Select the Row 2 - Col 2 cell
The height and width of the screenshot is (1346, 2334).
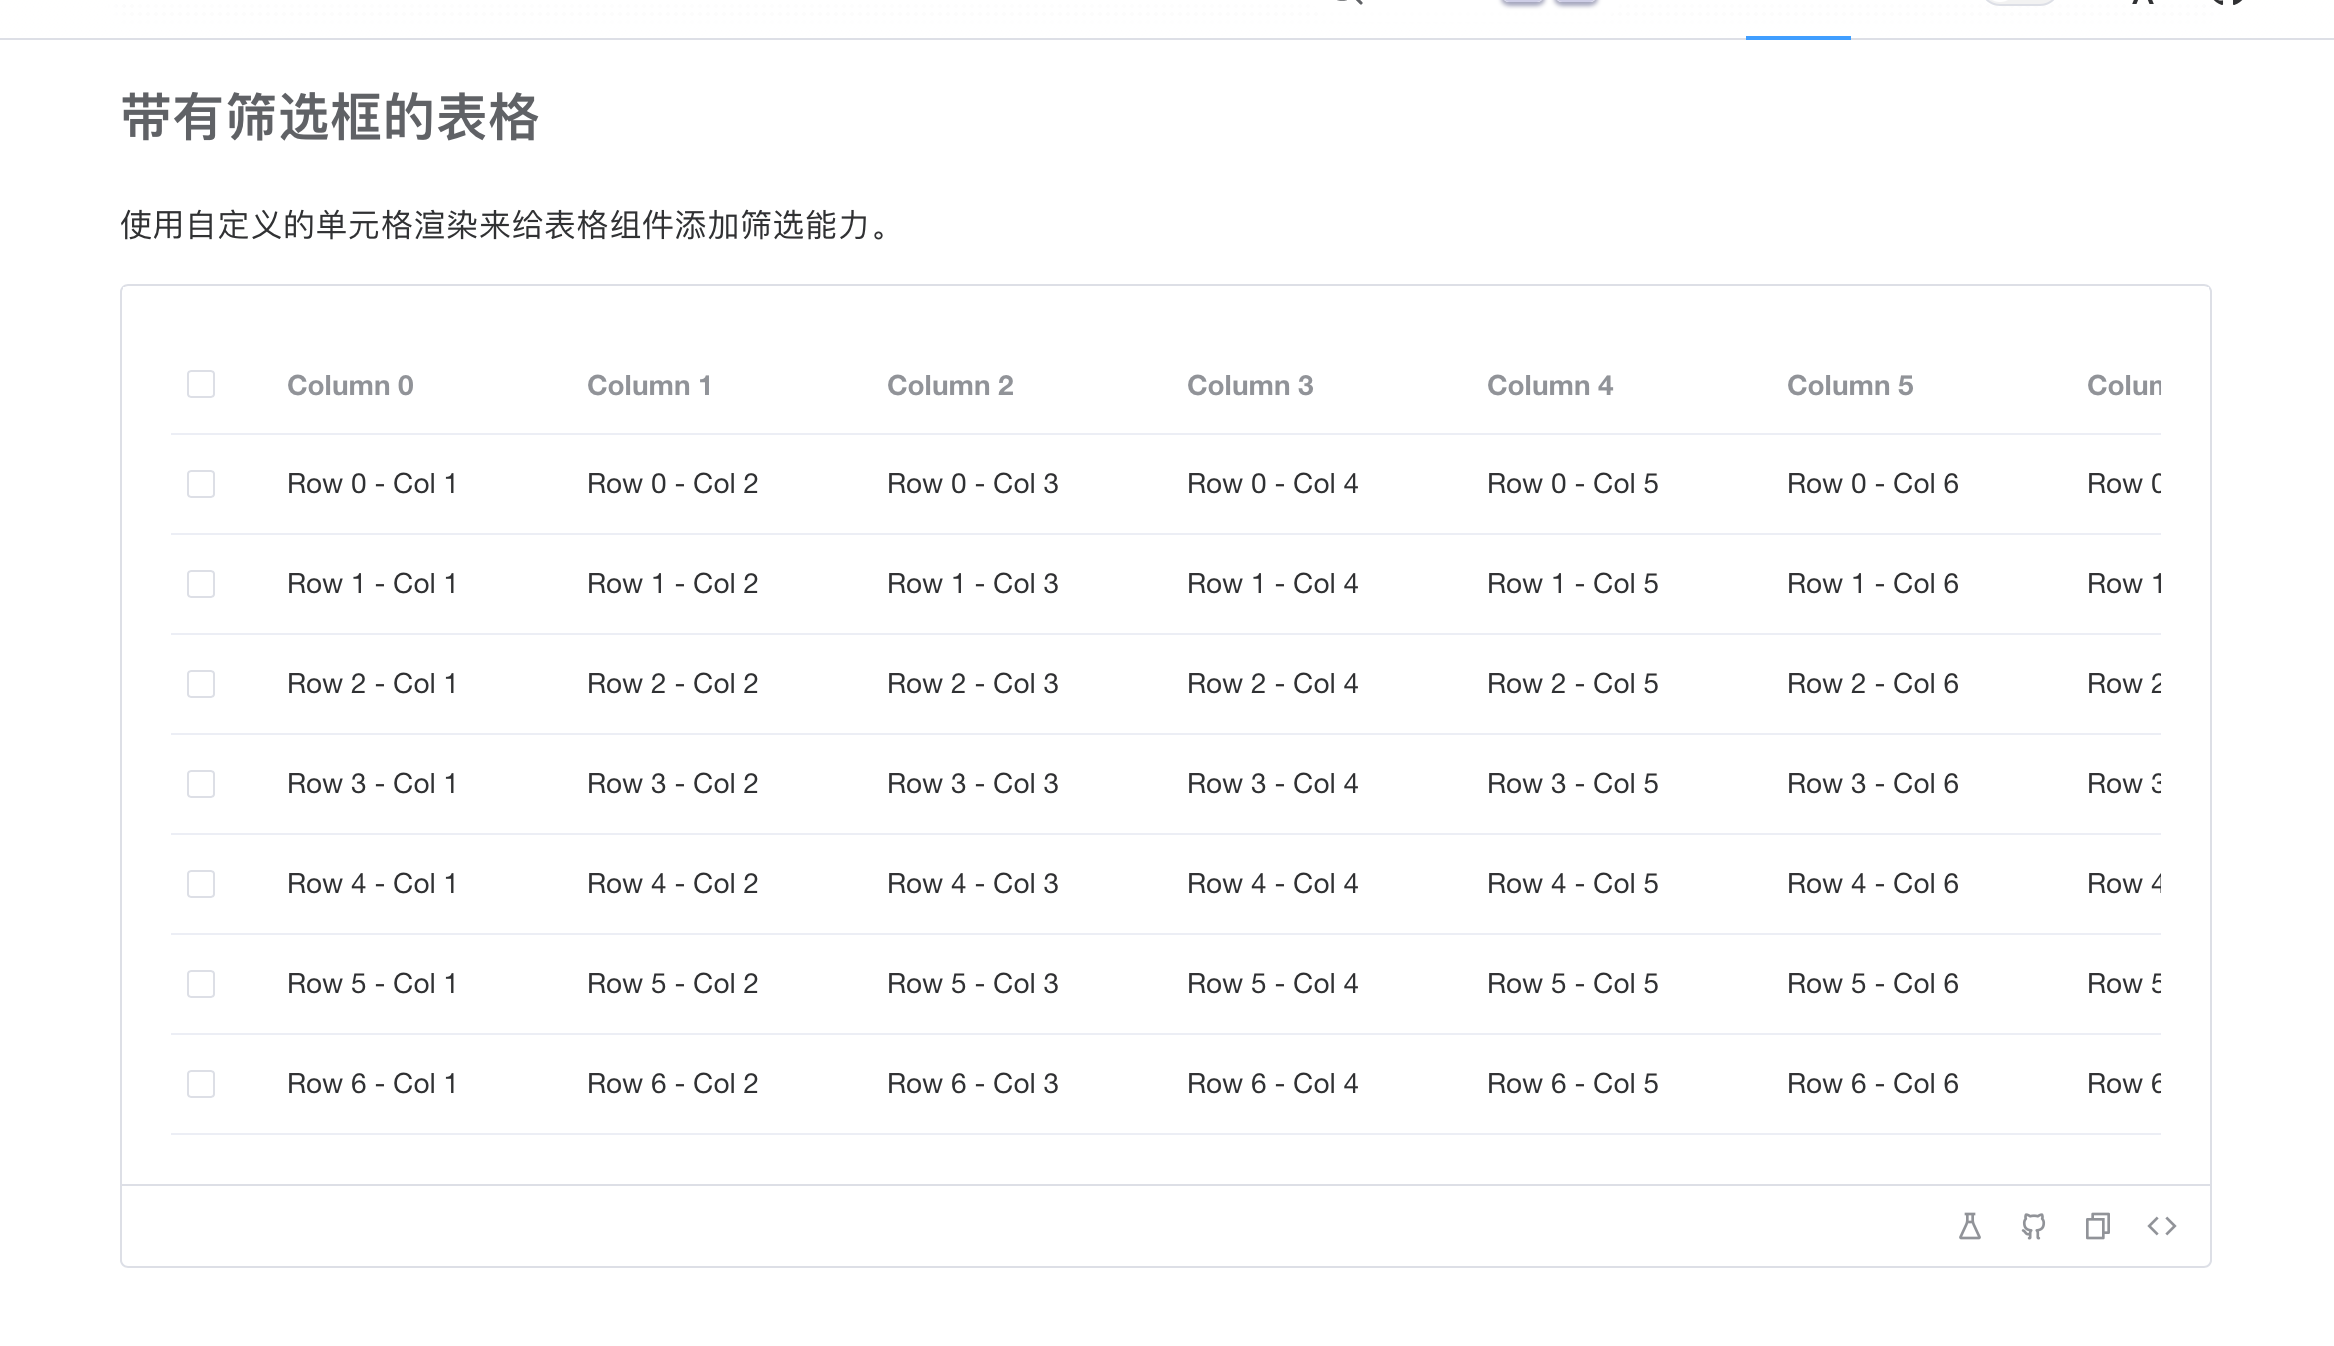click(672, 683)
